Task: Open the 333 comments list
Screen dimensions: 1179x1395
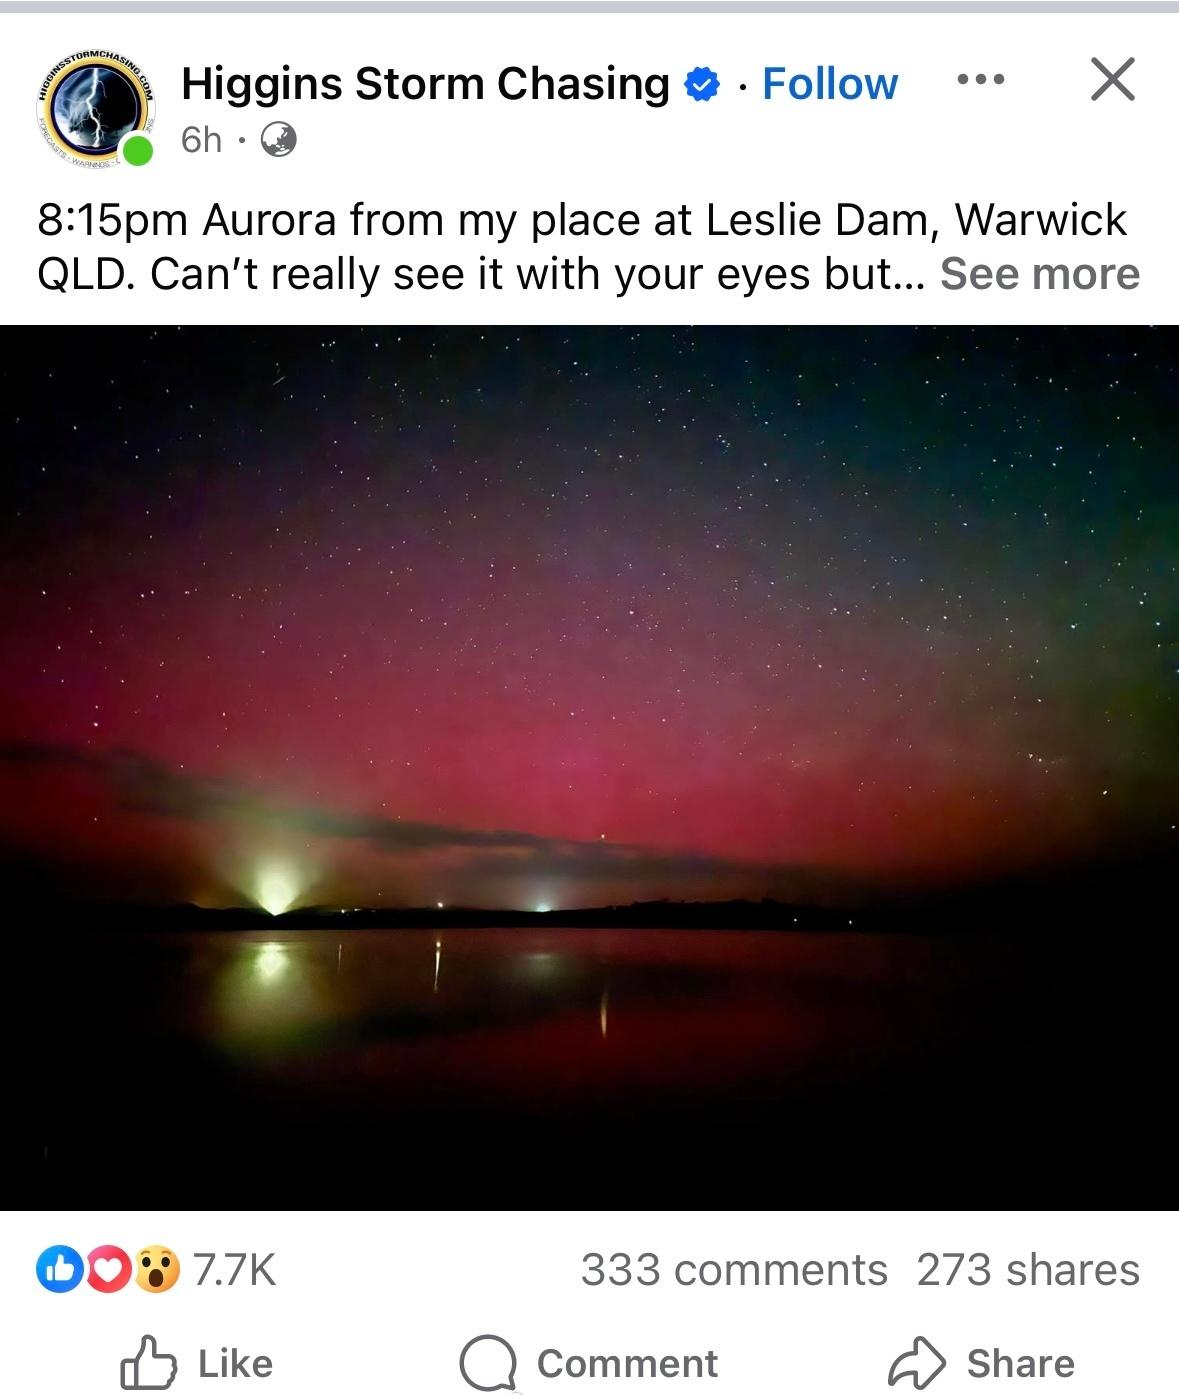Action: [x=734, y=1270]
